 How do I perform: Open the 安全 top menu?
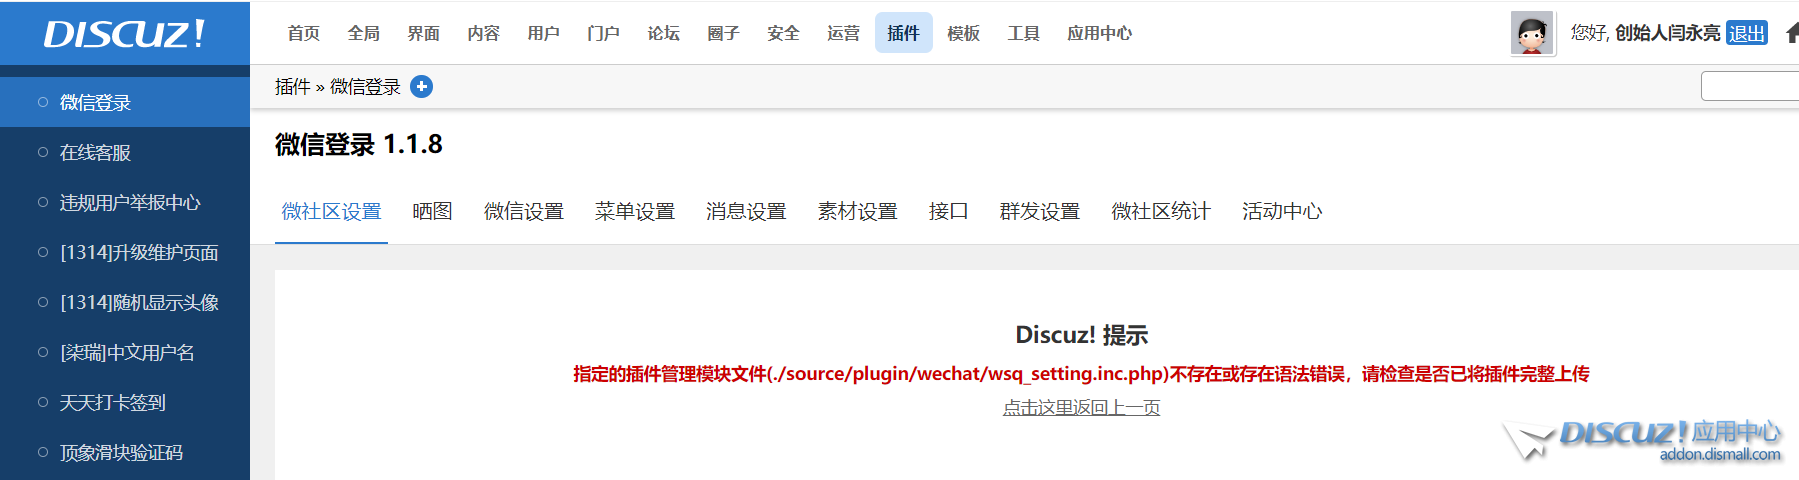coord(784,33)
